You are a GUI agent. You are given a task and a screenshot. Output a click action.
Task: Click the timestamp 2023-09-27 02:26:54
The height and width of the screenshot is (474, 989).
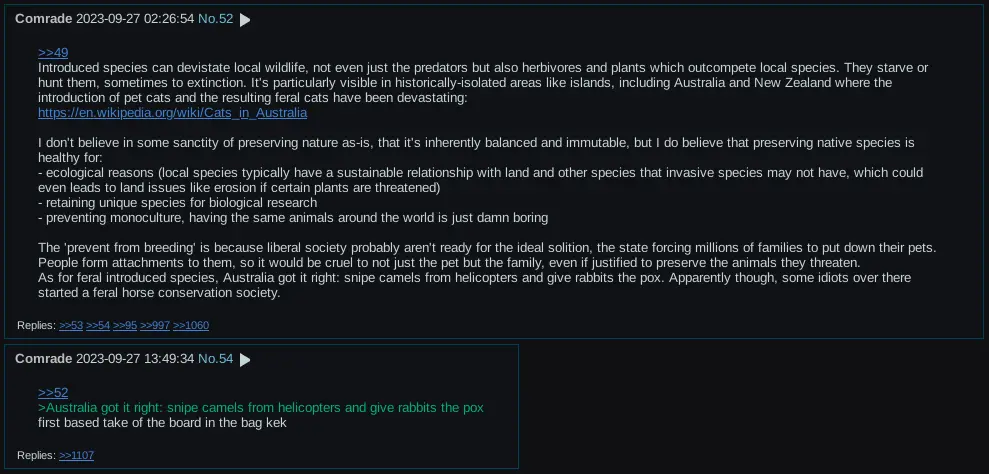pyautogui.click(x=135, y=19)
